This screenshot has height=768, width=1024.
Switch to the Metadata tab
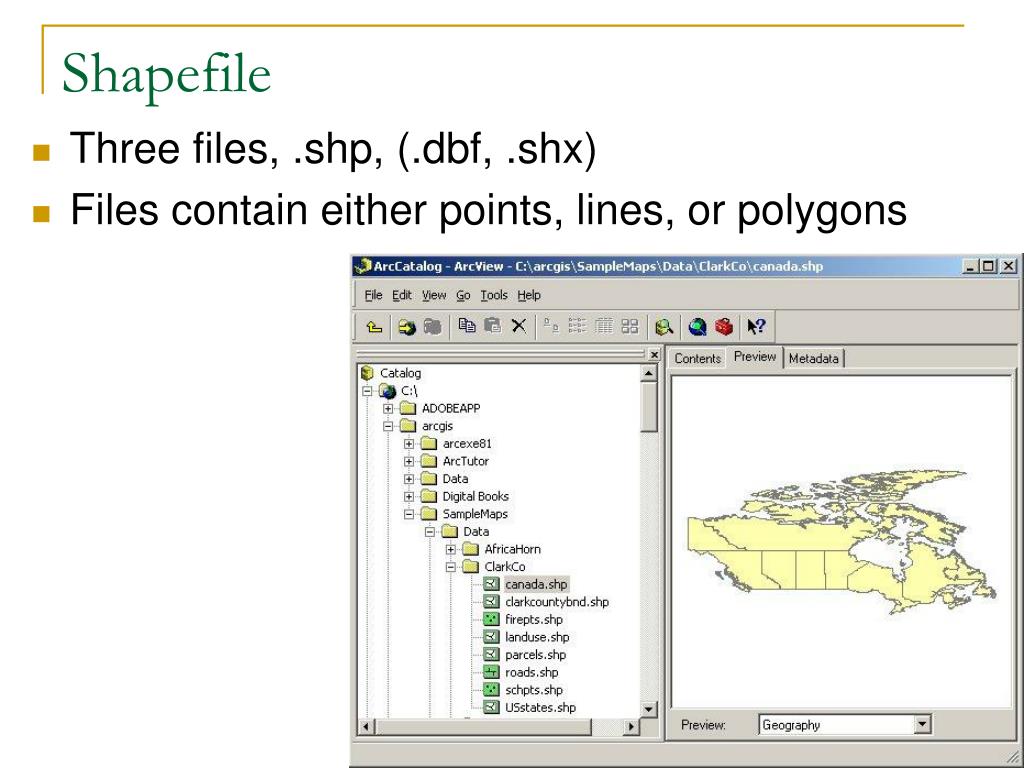click(813, 359)
